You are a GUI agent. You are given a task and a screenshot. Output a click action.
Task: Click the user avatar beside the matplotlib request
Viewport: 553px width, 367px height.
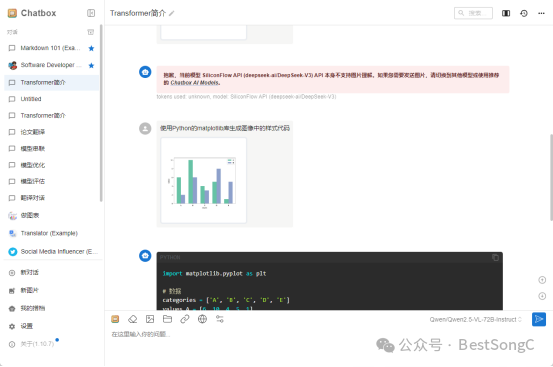(x=145, y=128)
